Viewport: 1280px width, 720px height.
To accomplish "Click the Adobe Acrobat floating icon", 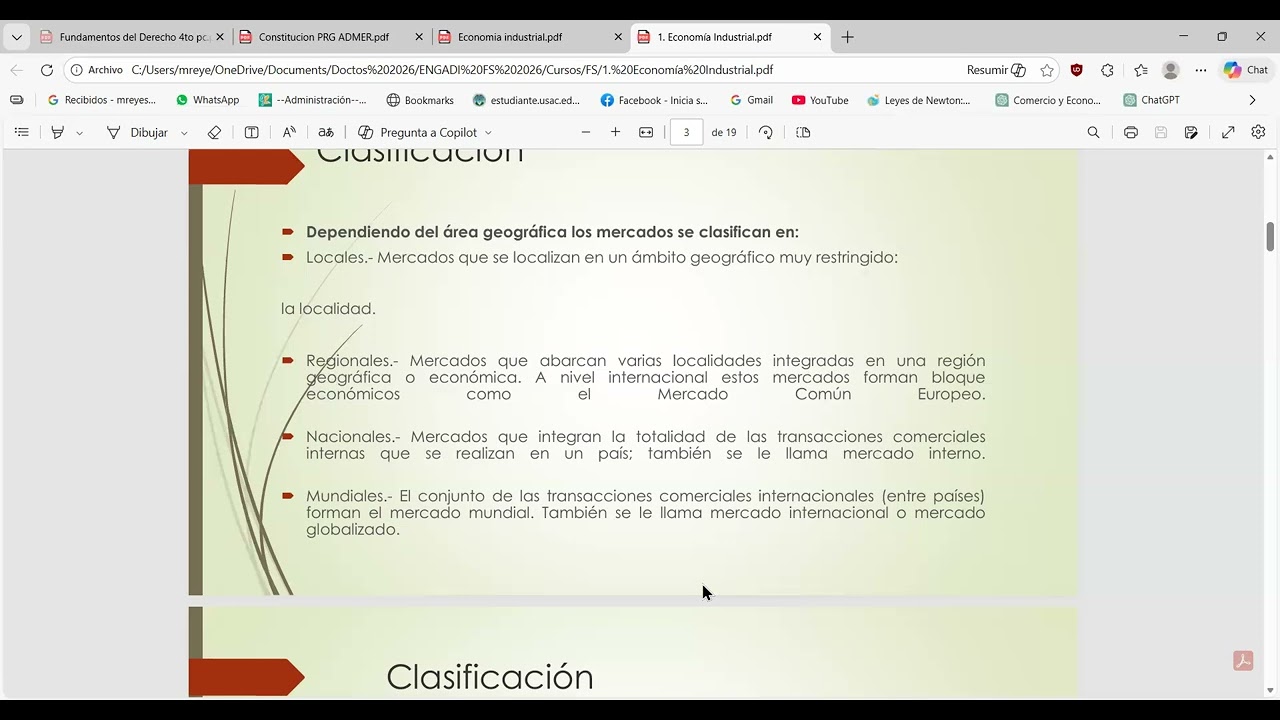I will 1244,661.
